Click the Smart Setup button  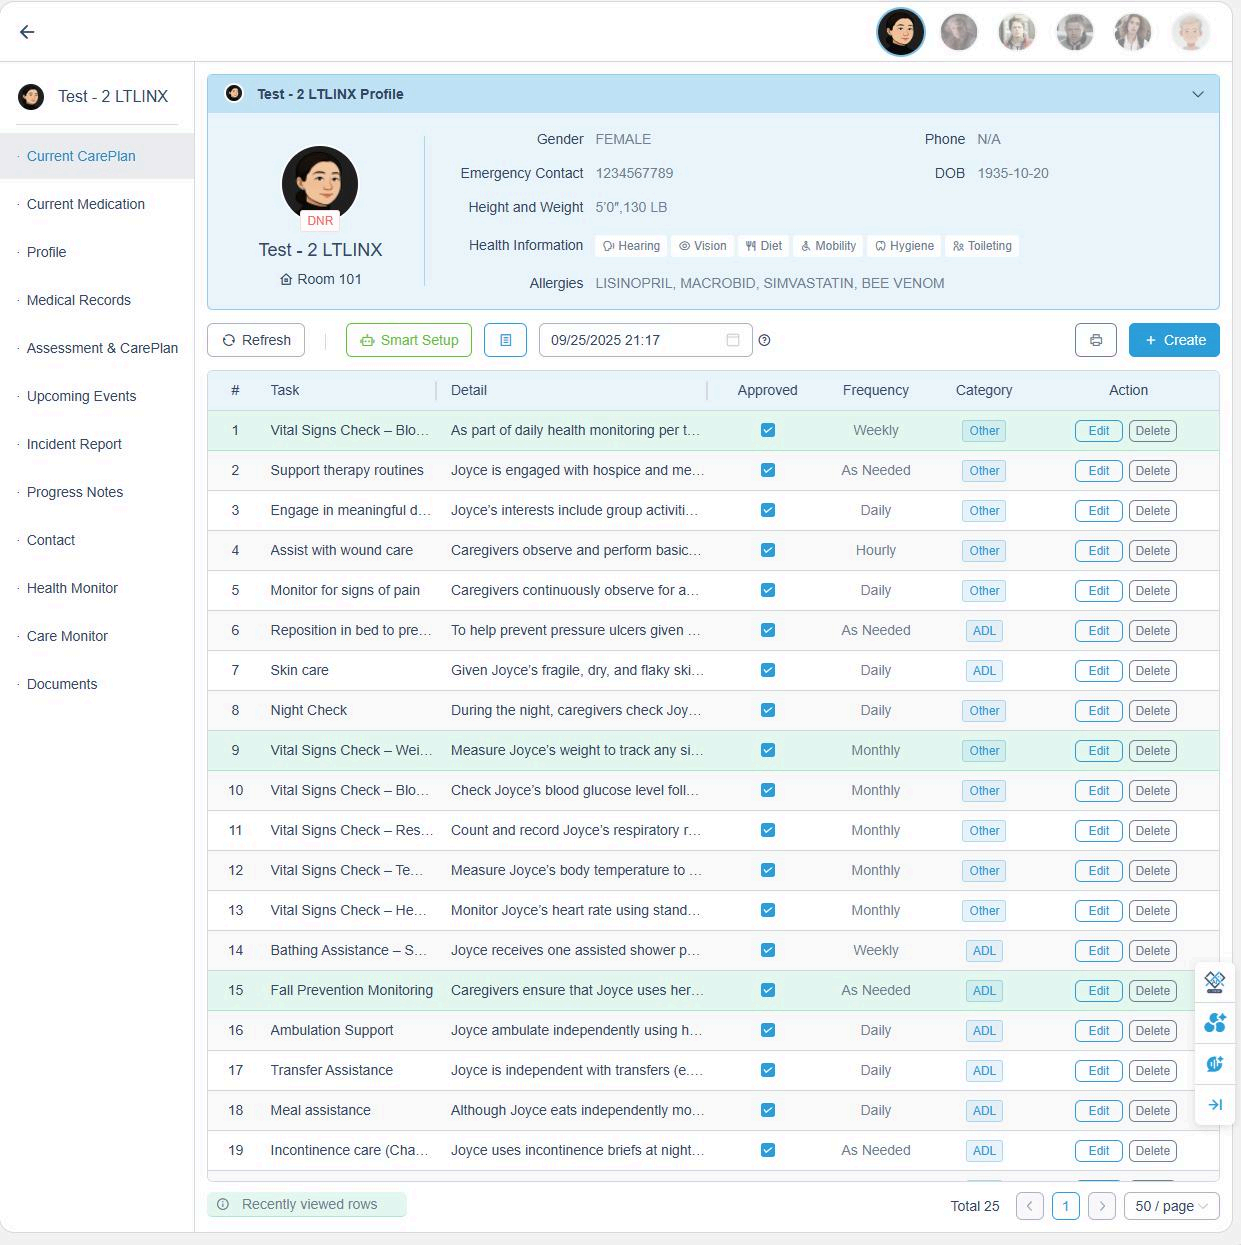point(409,340)
